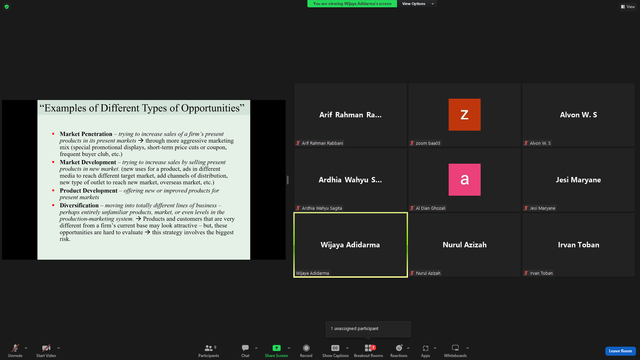Screen dimensions: 640x360
Task: Click the green encryption shield icon
Action: pyautogui.click(x=7, y=7)
